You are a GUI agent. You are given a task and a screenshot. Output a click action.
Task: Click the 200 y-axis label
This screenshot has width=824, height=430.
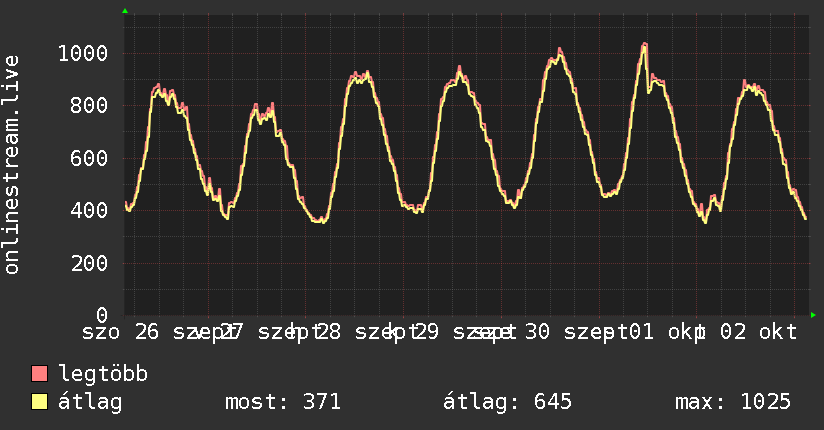pos(89,263)
